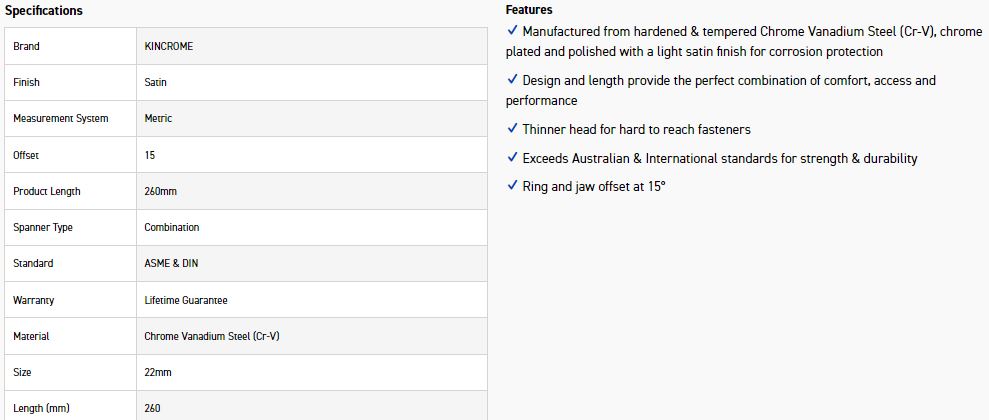Click the Satin finish value
The height and width of the screenshot is (420, 989).
point(156,83)
